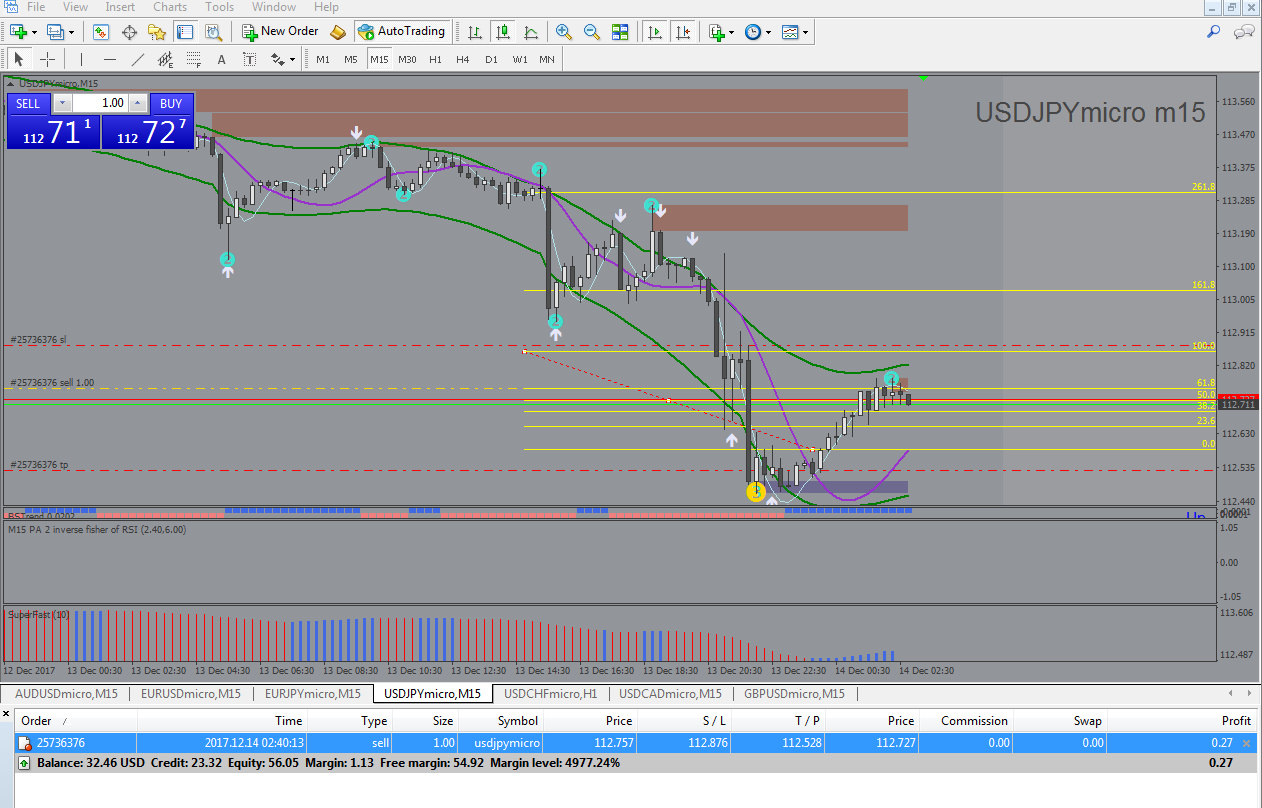Switch timeframe to M1
The width and height of the screenshot is (1262, 808).
click(323, 59)
